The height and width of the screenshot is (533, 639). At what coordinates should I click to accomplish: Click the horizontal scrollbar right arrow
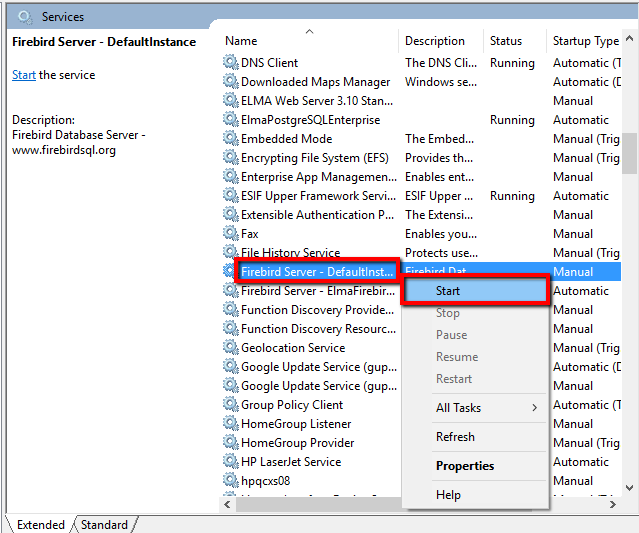[613, 504]
